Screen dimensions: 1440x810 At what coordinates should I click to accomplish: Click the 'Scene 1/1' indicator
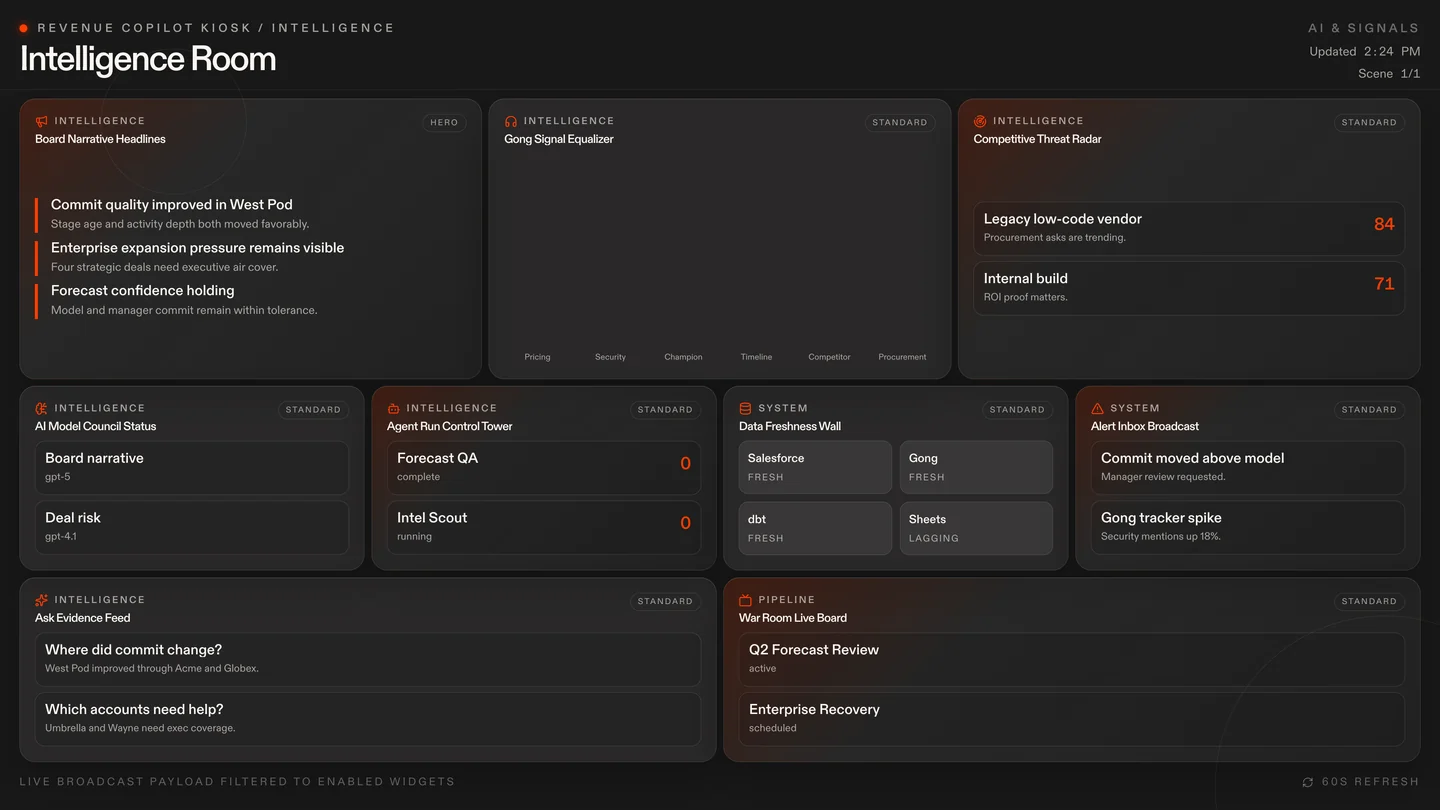[1389, 73]
